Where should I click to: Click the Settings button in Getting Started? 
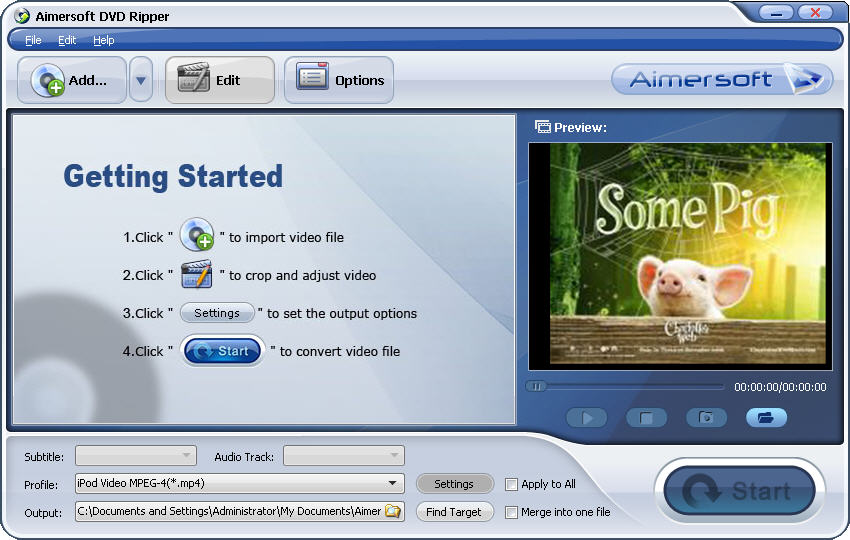pyautogui.click(x=217, y=313)
